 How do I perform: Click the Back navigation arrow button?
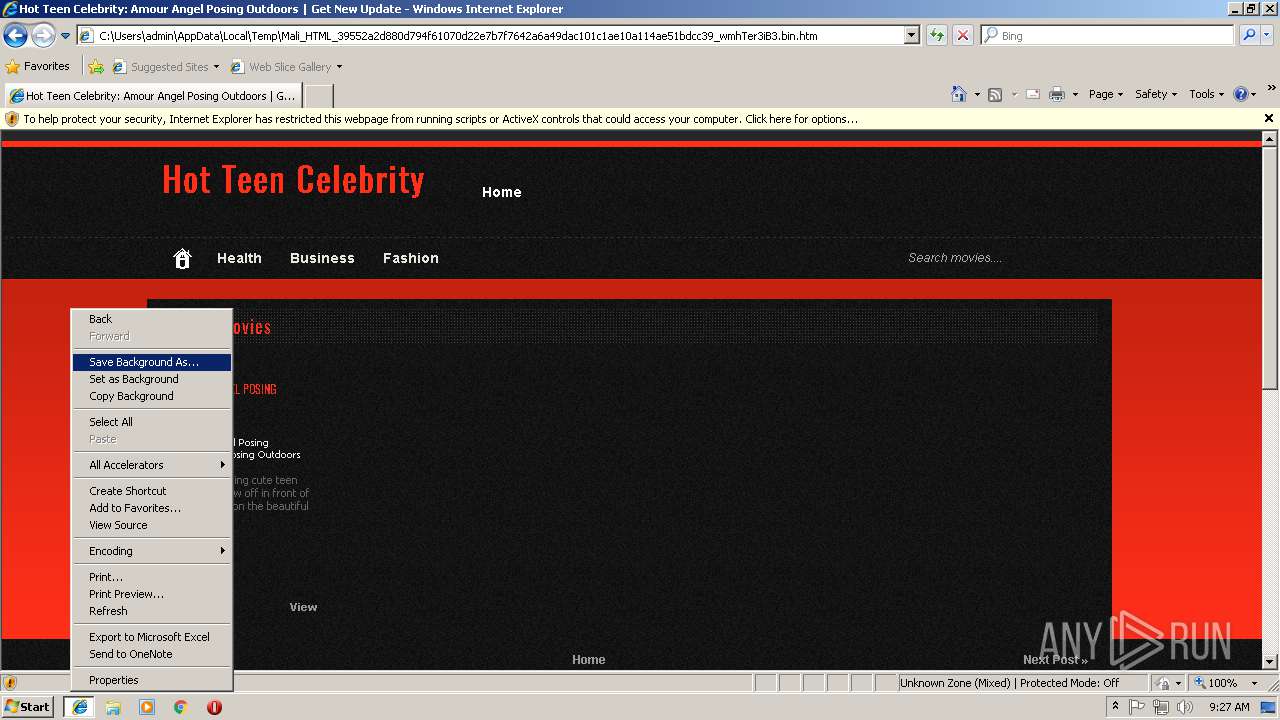(16, 36)
